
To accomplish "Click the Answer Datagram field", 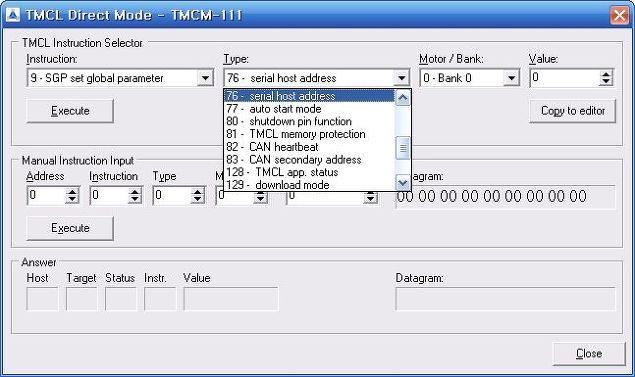I will (x=505, y=299).
